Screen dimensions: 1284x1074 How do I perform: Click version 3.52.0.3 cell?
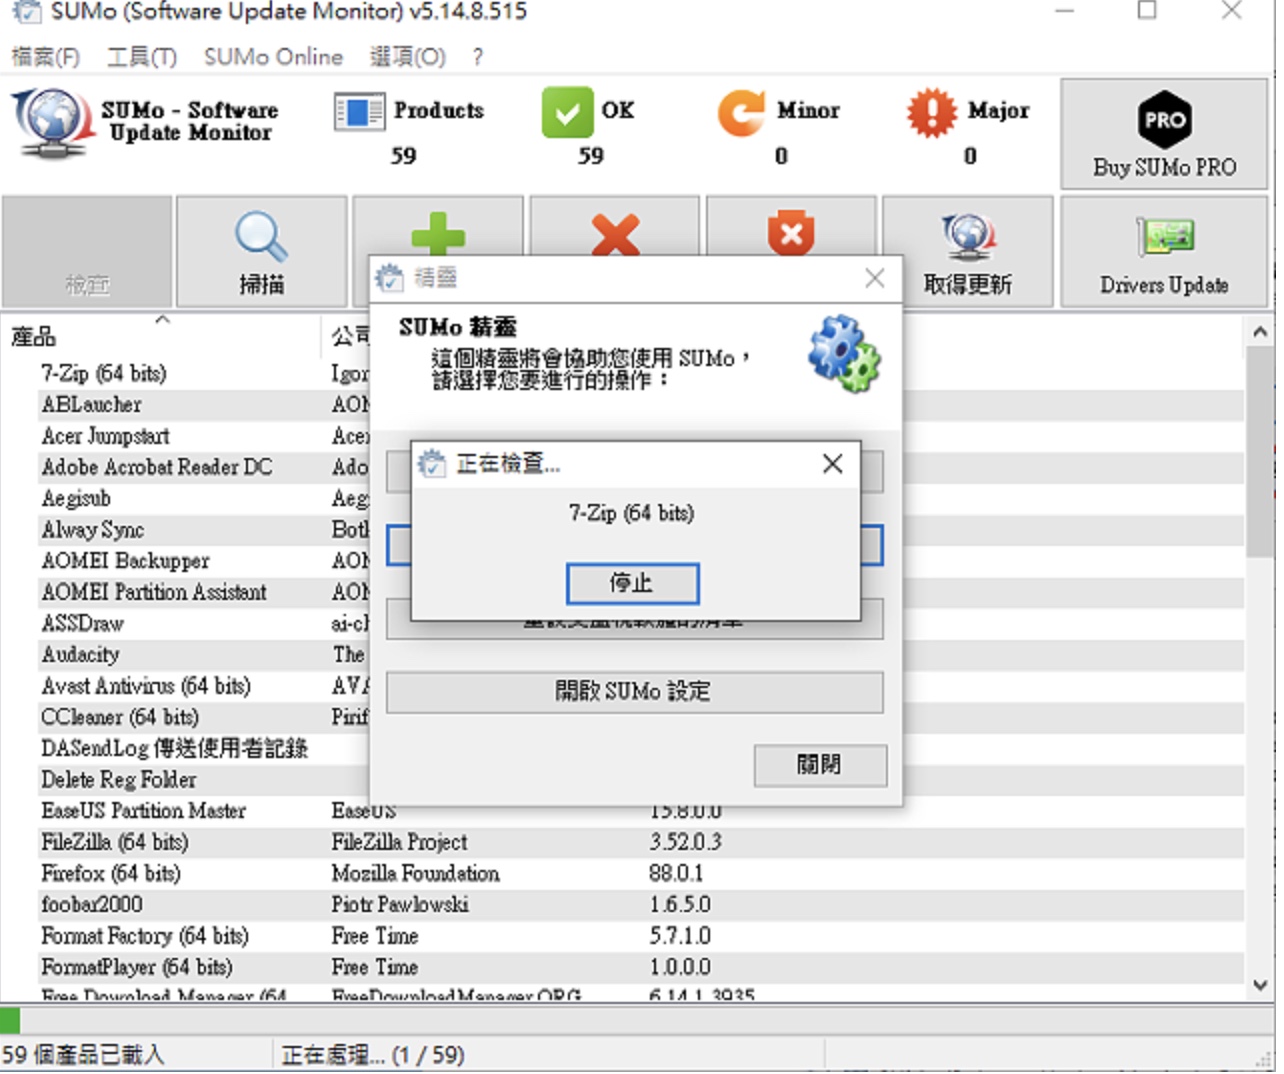pos(685,842)
